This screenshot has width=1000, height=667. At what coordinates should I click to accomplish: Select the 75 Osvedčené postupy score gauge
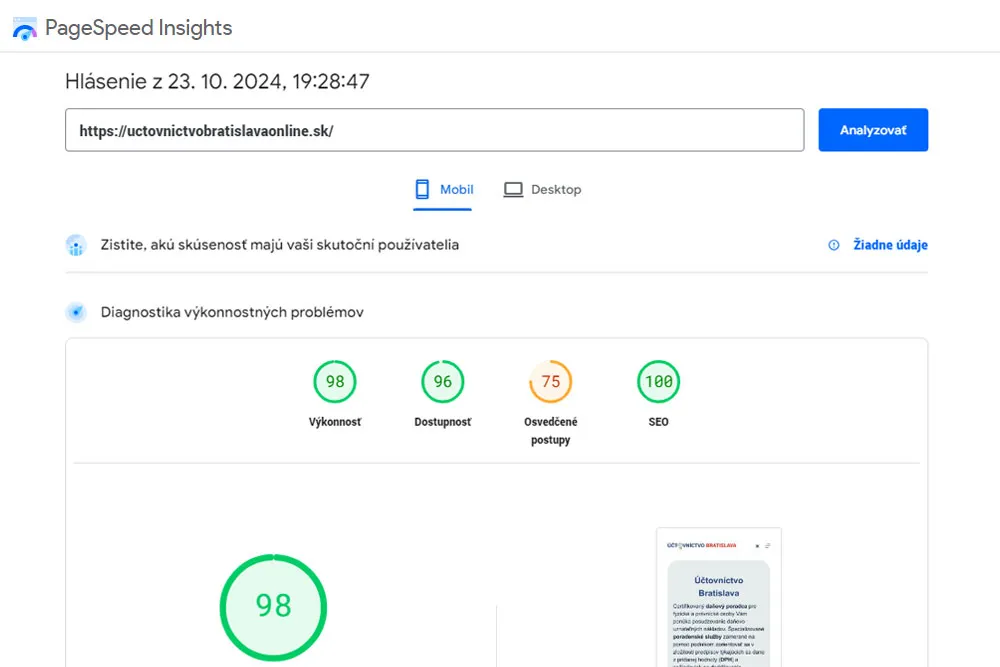pyautogui.click(x=550, y=381)
